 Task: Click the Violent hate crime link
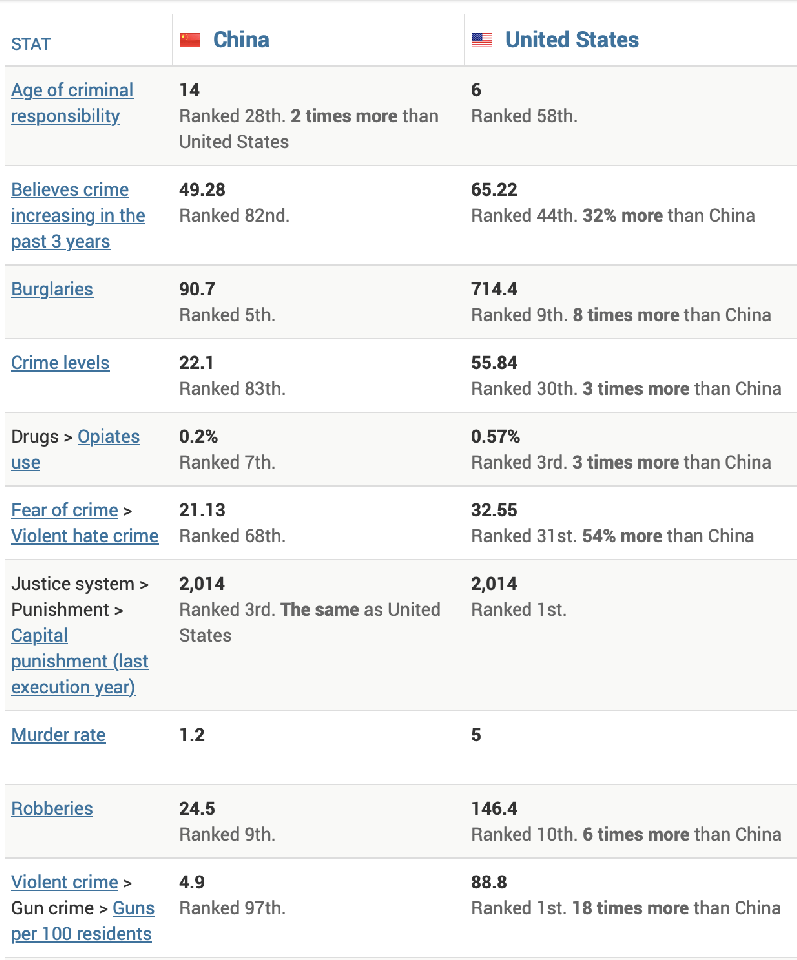pos(85,536)
